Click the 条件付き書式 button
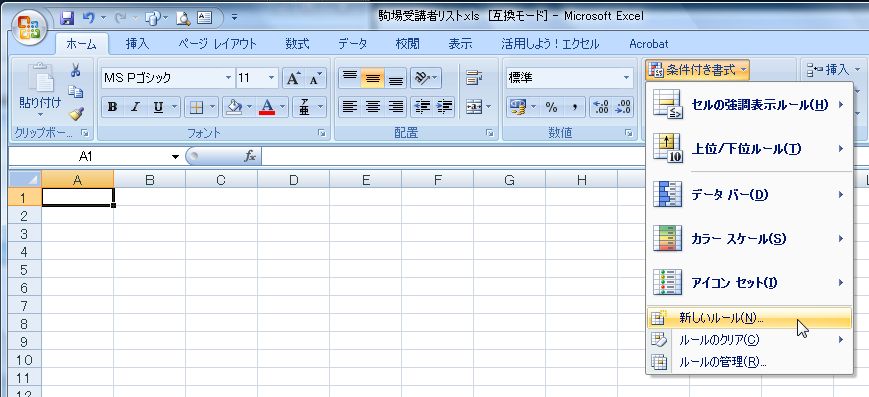The image size is (869, 397). coord(698,70)
